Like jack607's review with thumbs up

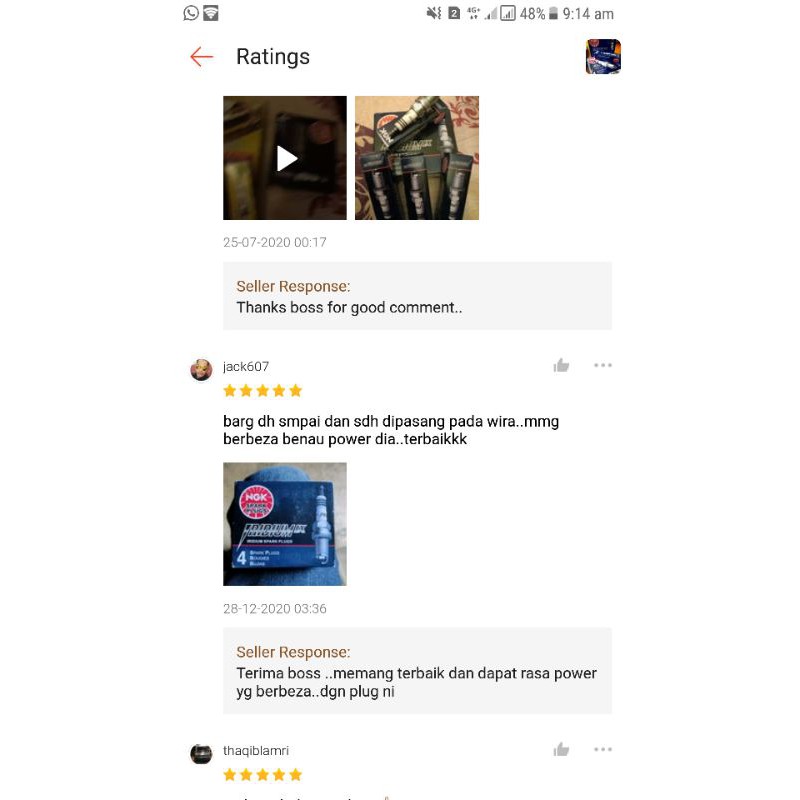pyautogui.click(x=561, y=365)
